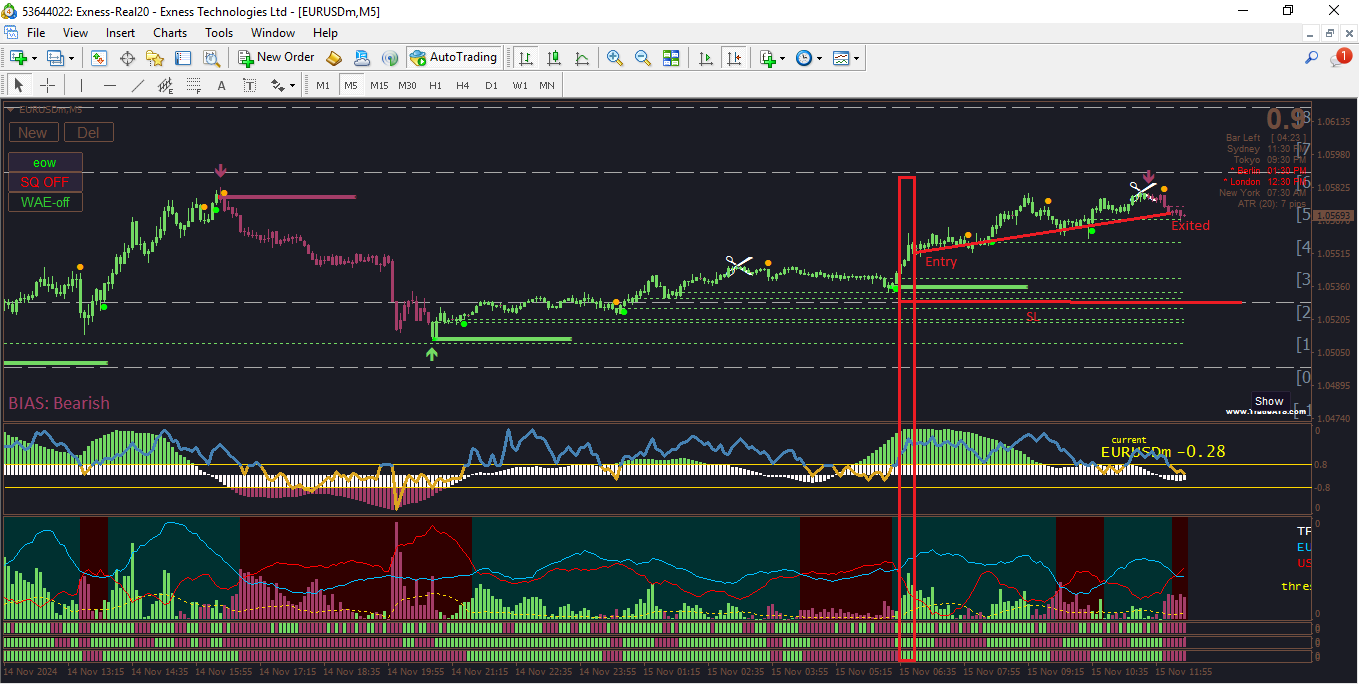This screenshot has height=685, width=1359.
Task: Expand the new chart dropdown arrow
Action: click(34, 58)
